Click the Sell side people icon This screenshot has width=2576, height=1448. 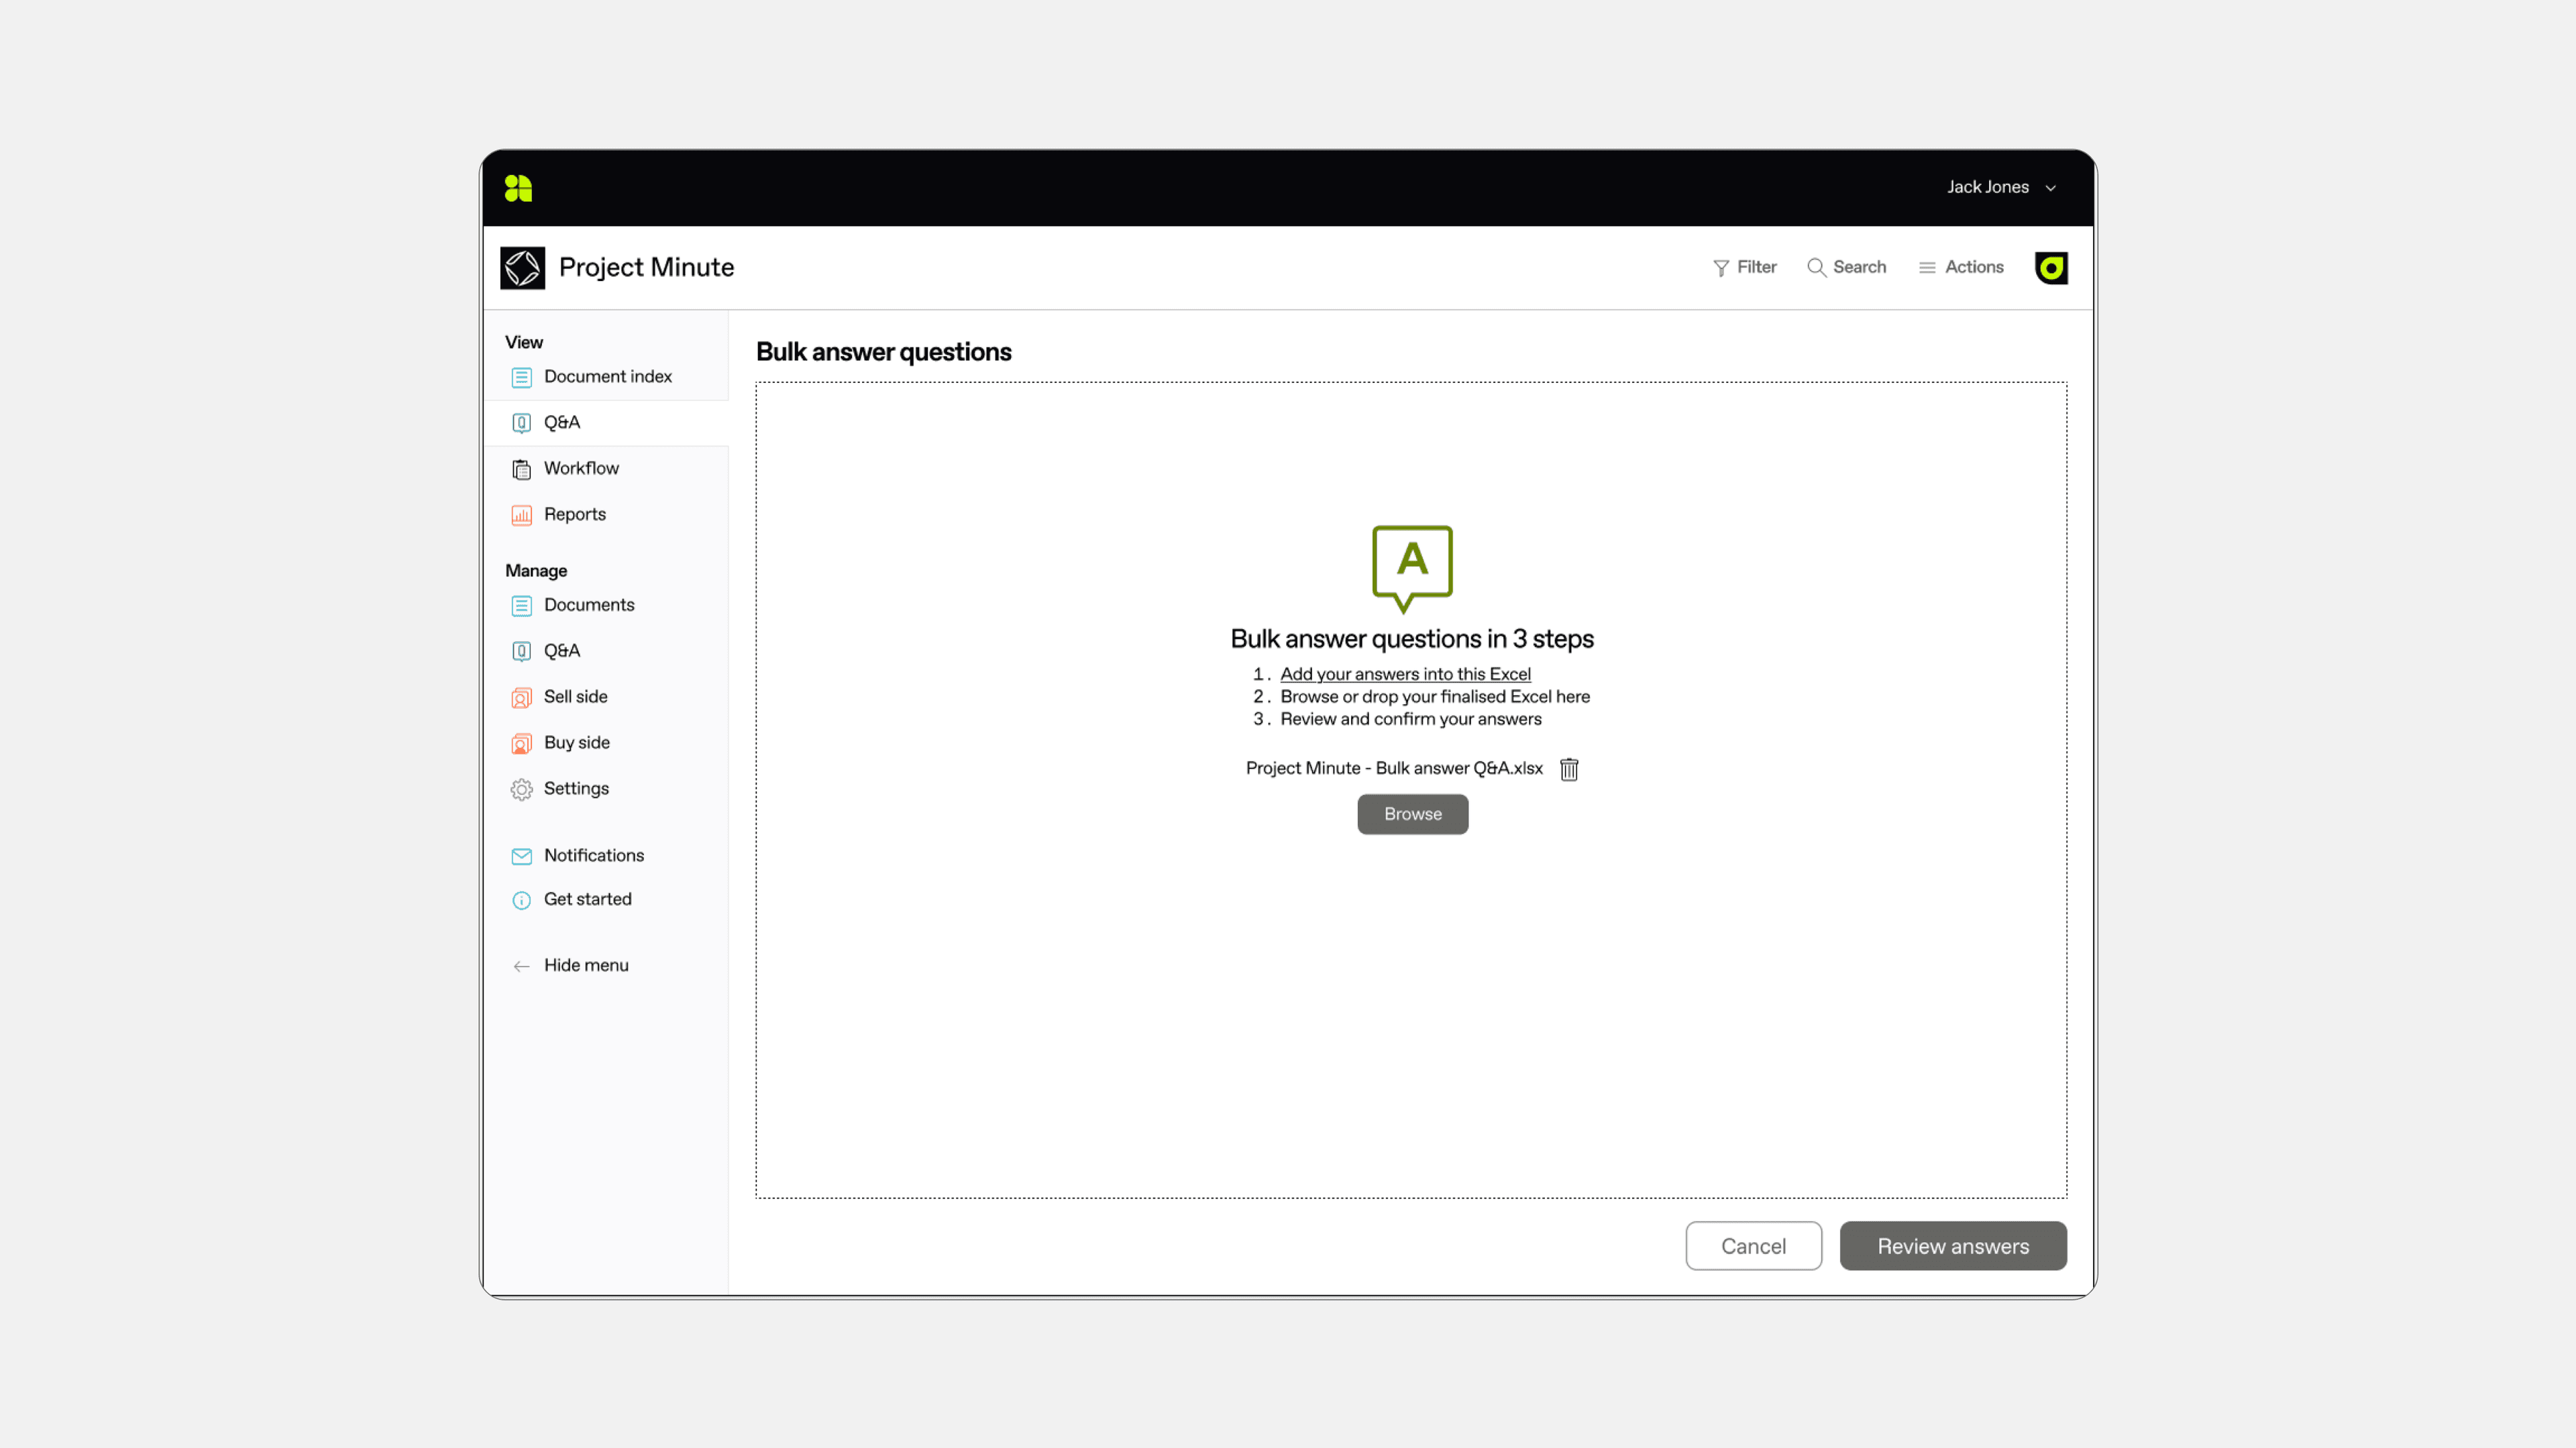coord(521,698)
